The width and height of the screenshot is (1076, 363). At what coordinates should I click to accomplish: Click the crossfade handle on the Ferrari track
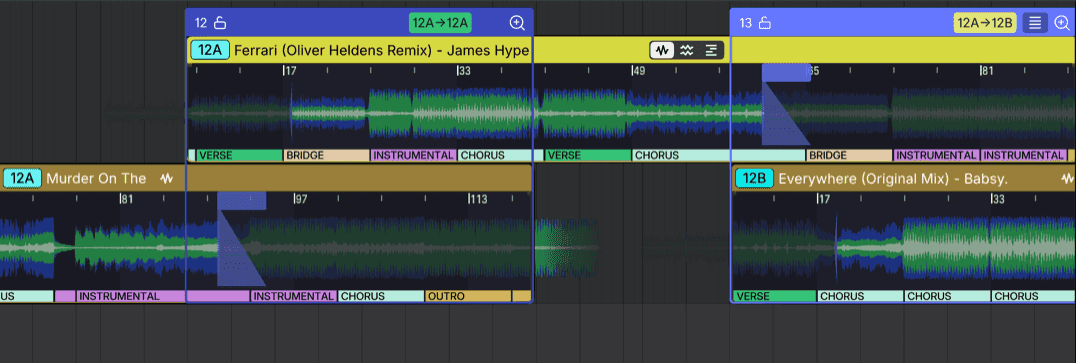pyautogui.click(x=786, y=72)
